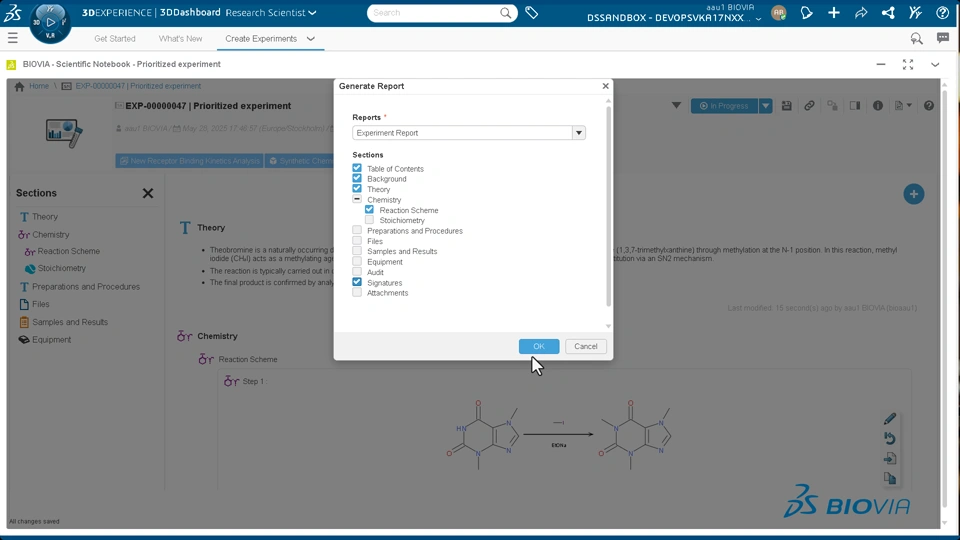Select the Create Experiments tab
This screenshot has width=960, height=540.
[x=261, y=39]
